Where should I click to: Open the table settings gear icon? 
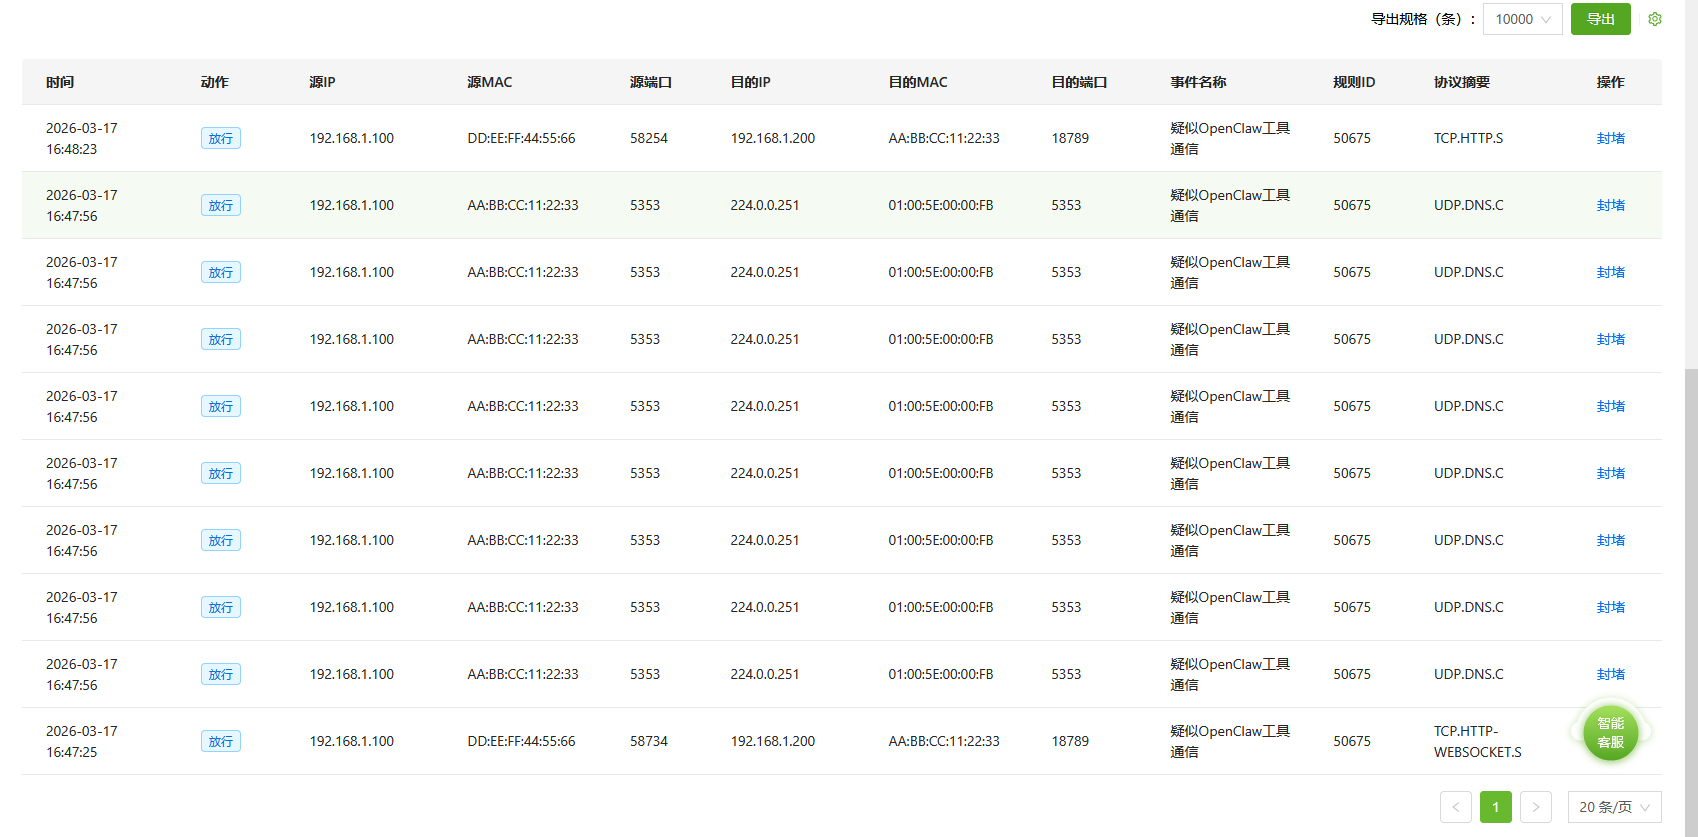(x=1655, y=19)
